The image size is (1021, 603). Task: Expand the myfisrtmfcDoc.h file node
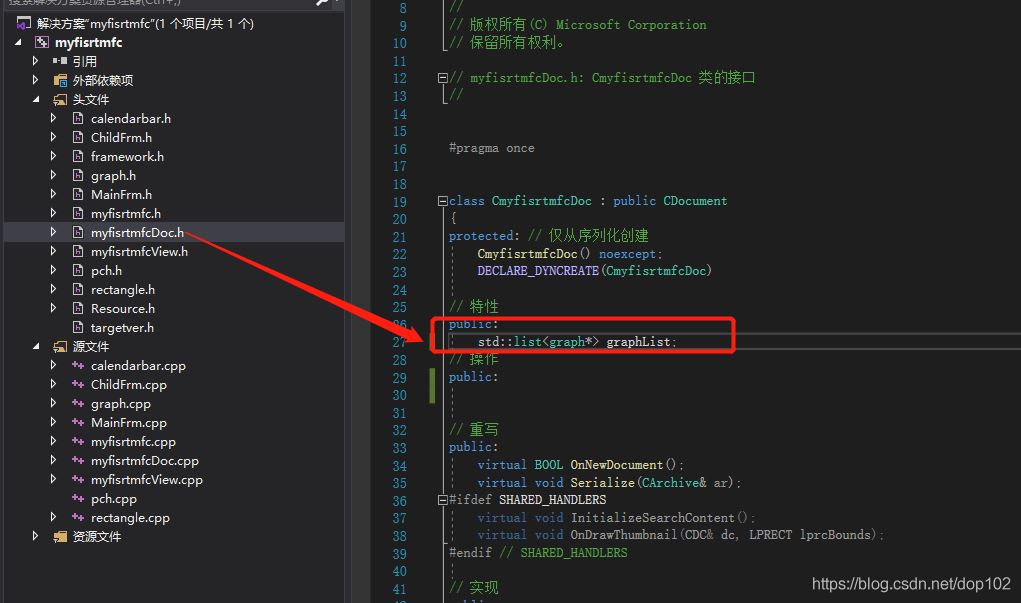(x=53, y=232)
